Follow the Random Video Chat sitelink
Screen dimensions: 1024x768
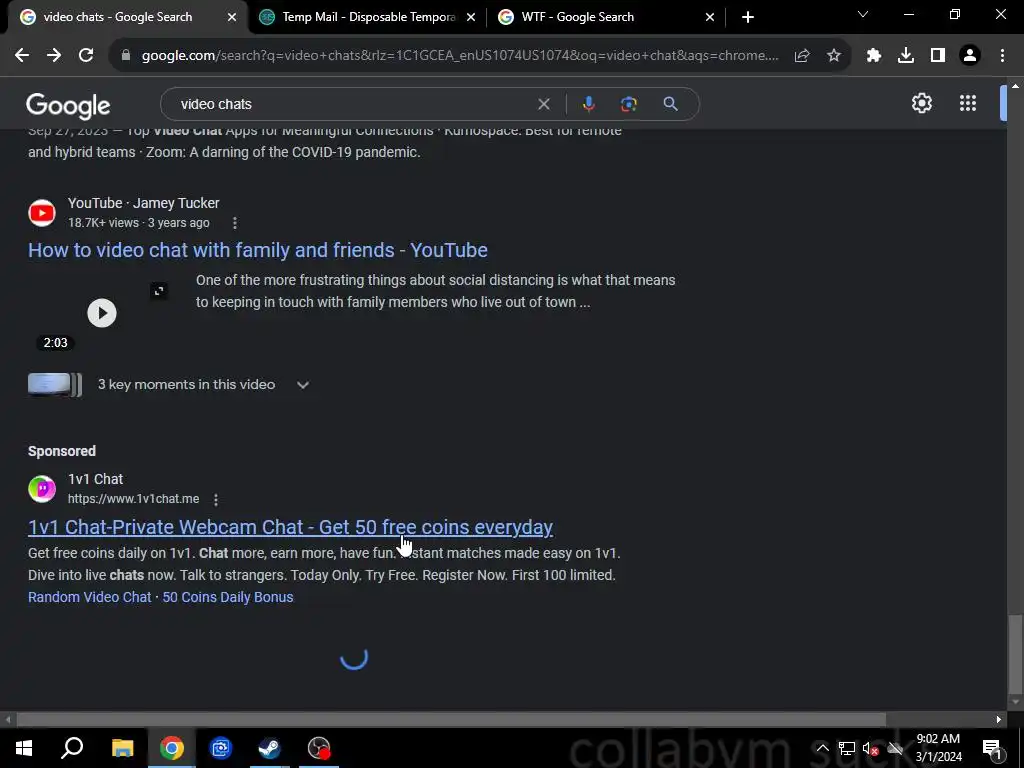tap(89, 597)
